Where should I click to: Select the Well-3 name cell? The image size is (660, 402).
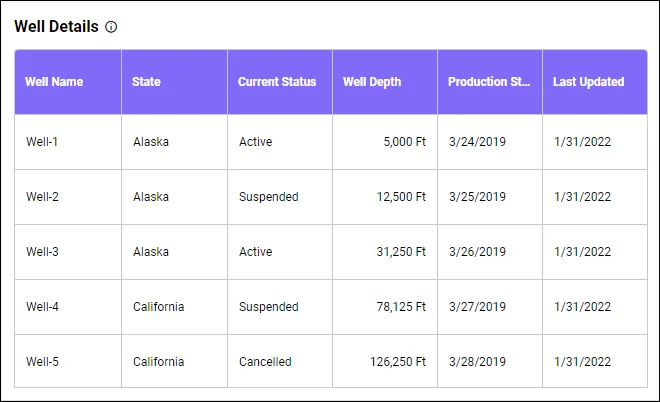pyautogui.click(x=42, y=252)
